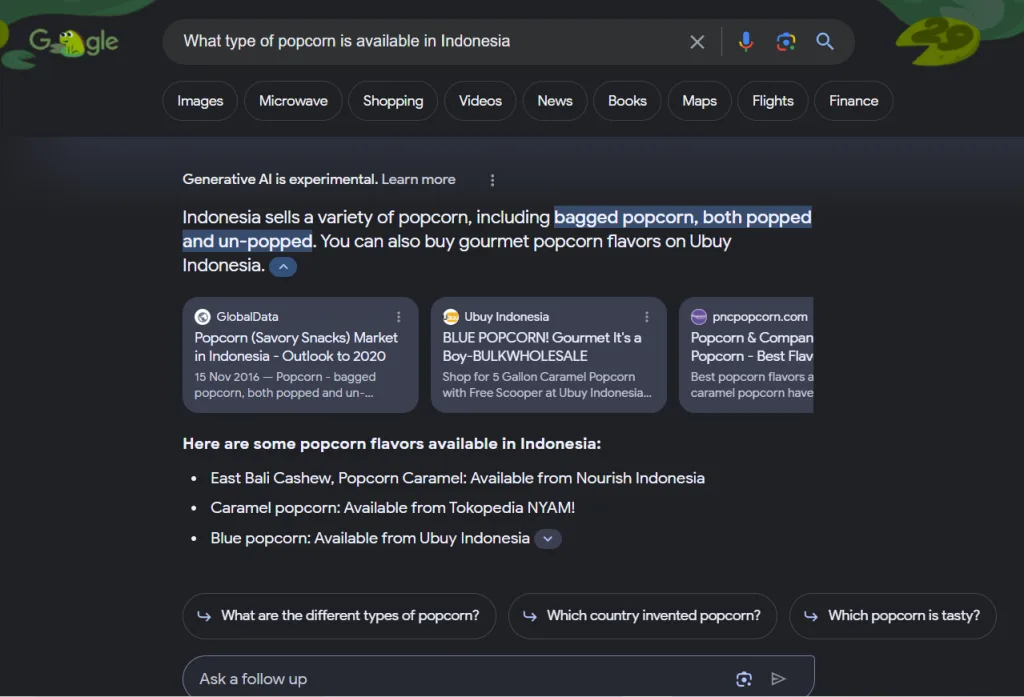Switch to the Images tab

[x=200, y=101]
